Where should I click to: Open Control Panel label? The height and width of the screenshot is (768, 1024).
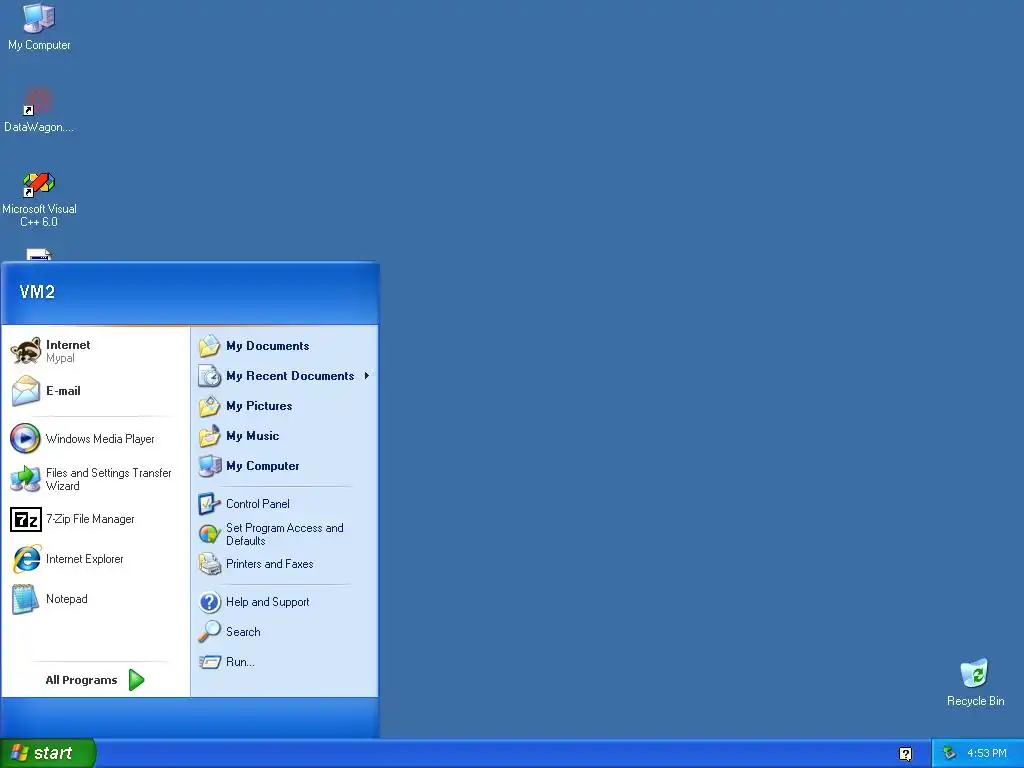pos(258,504)
